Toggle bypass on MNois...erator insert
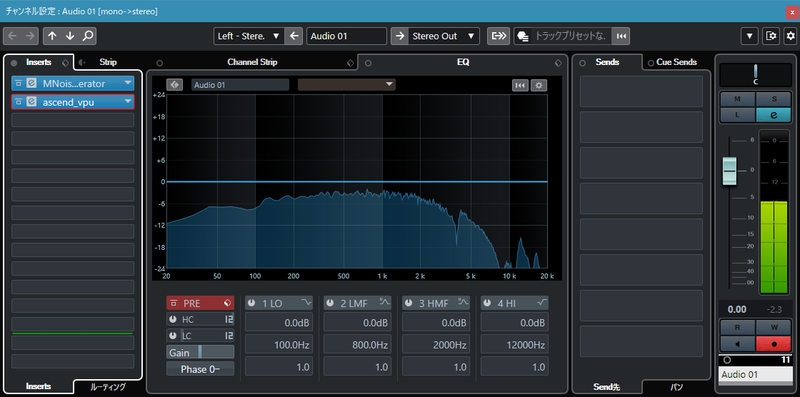 (18, 83)
